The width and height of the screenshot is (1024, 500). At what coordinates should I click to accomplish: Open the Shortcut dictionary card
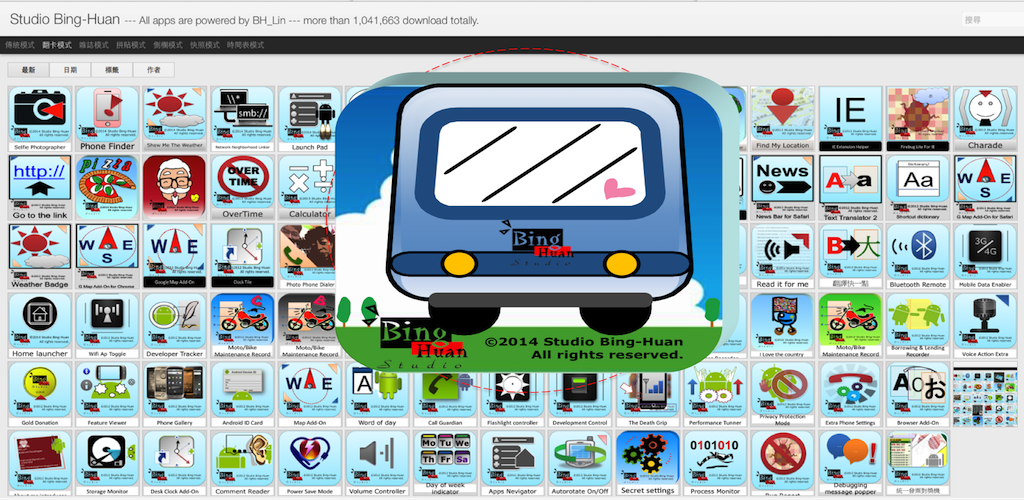(918, 187)
